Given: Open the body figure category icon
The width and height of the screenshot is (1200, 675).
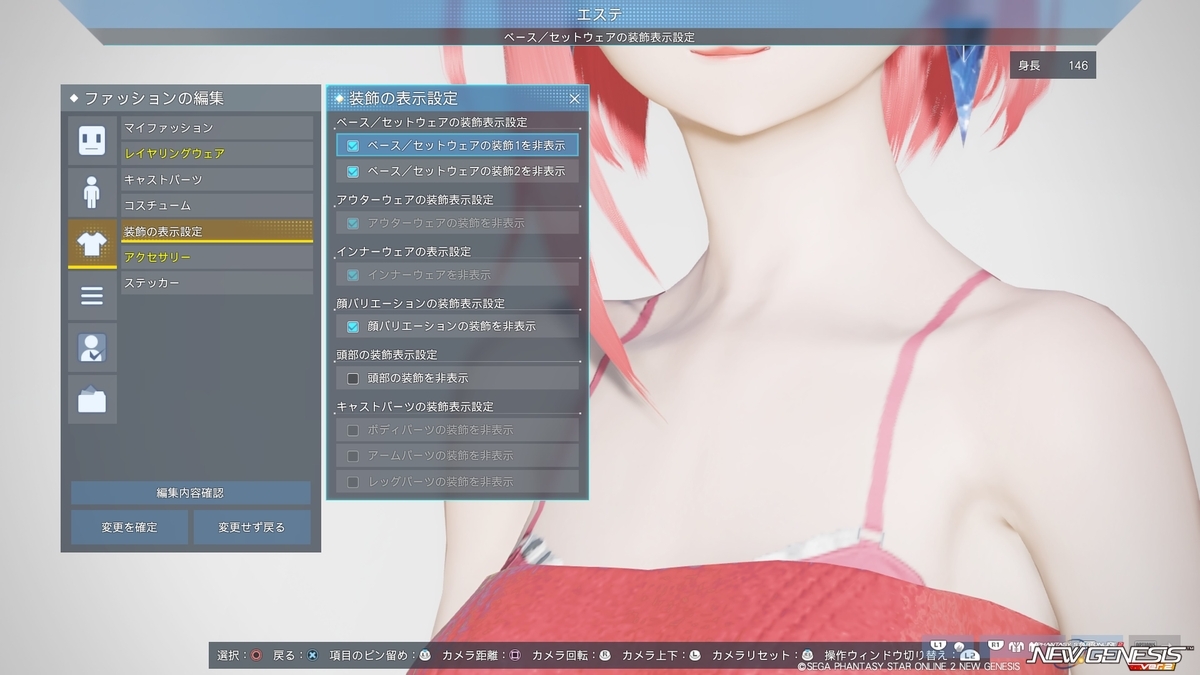Looking at the screenshot, I should pos(92,192).
